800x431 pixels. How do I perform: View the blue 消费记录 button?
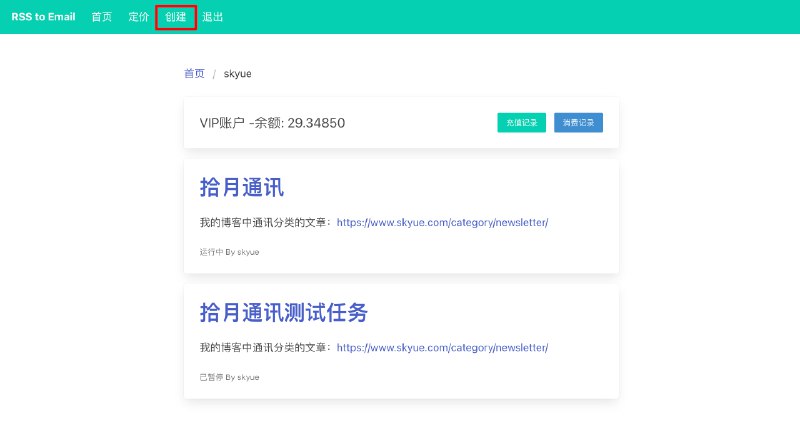tap(578, 123)
